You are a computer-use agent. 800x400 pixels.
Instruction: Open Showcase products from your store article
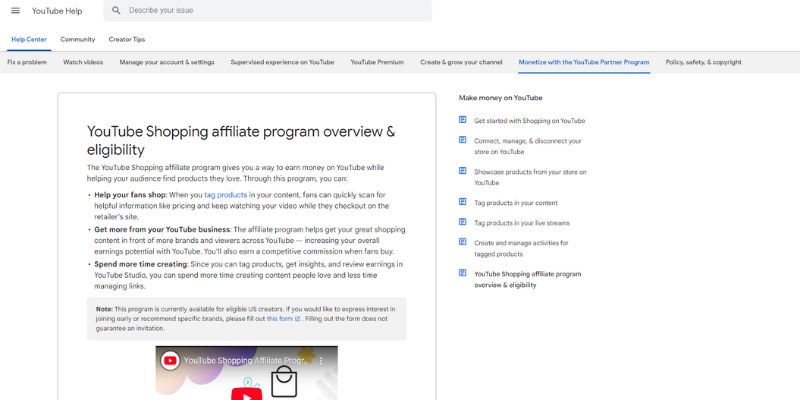tap(530, 178)
